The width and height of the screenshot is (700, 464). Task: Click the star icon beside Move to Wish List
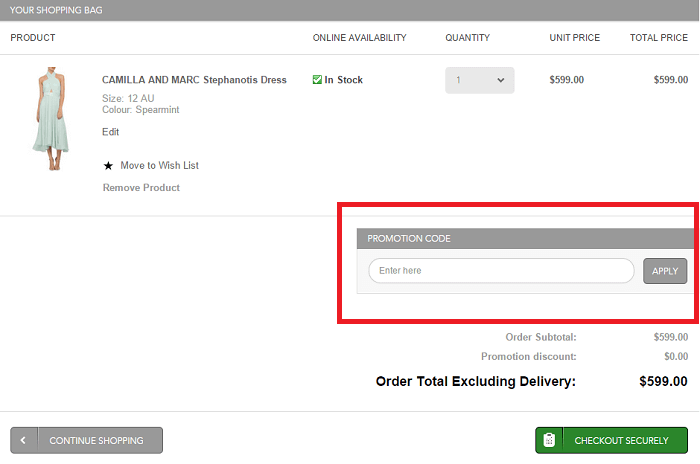pos(108,166)
